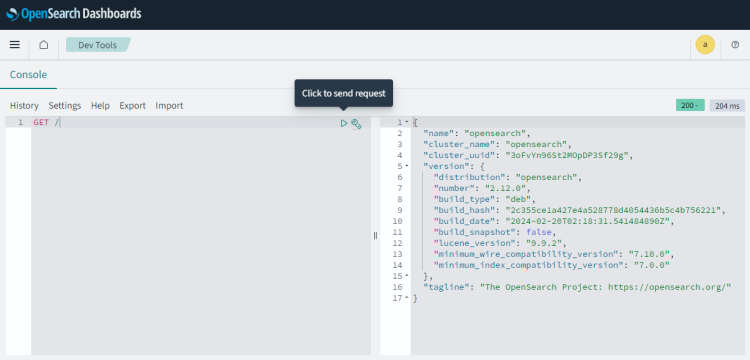The image size is (750, 360).
Task: Click the pane resize divider handle
Action: pos(375,235)
